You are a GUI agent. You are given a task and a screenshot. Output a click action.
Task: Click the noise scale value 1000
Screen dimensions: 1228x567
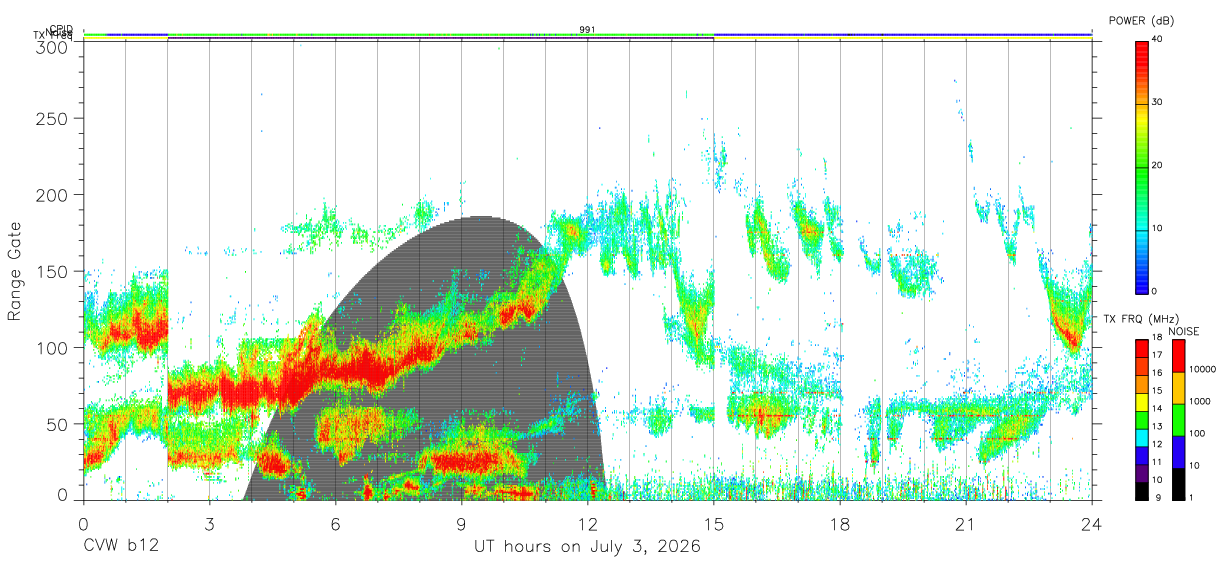(1201, 402)
